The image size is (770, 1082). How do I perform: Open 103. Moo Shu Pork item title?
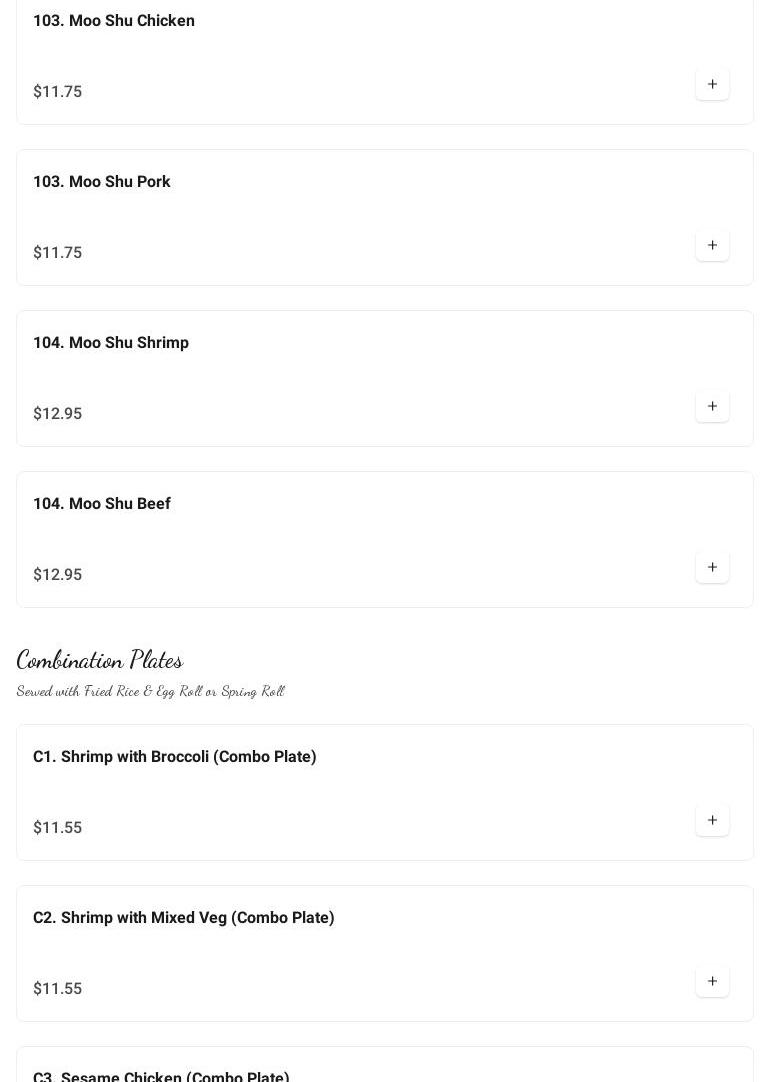tap(102, 182)
